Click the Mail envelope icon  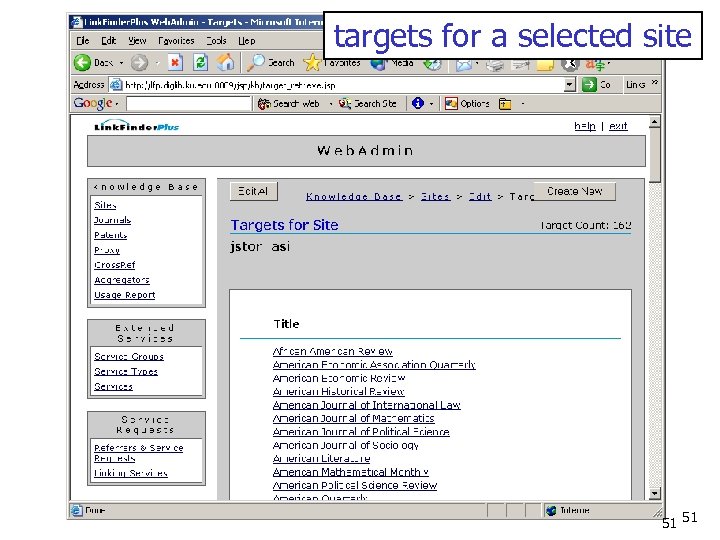coord(464,65)
